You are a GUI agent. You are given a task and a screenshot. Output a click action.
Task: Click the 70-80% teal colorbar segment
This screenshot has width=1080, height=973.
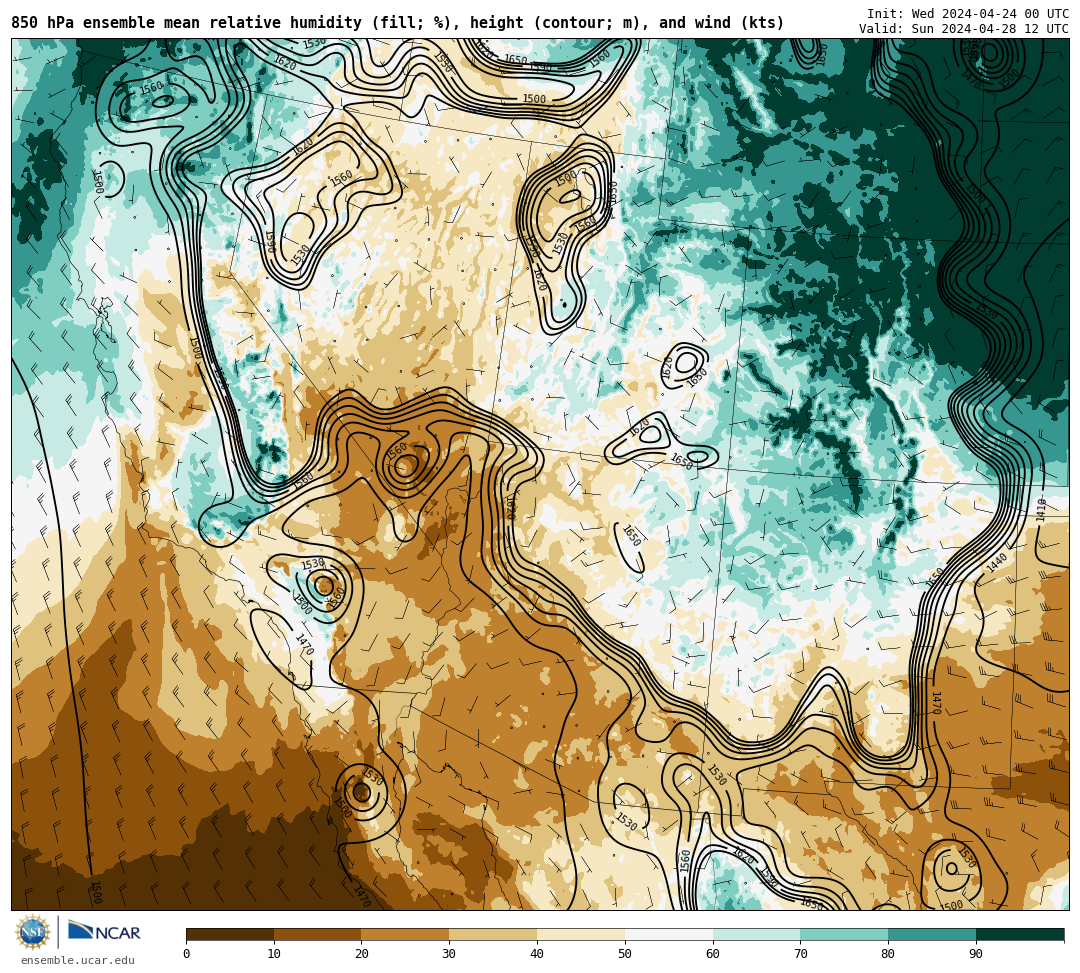point(844,934)
